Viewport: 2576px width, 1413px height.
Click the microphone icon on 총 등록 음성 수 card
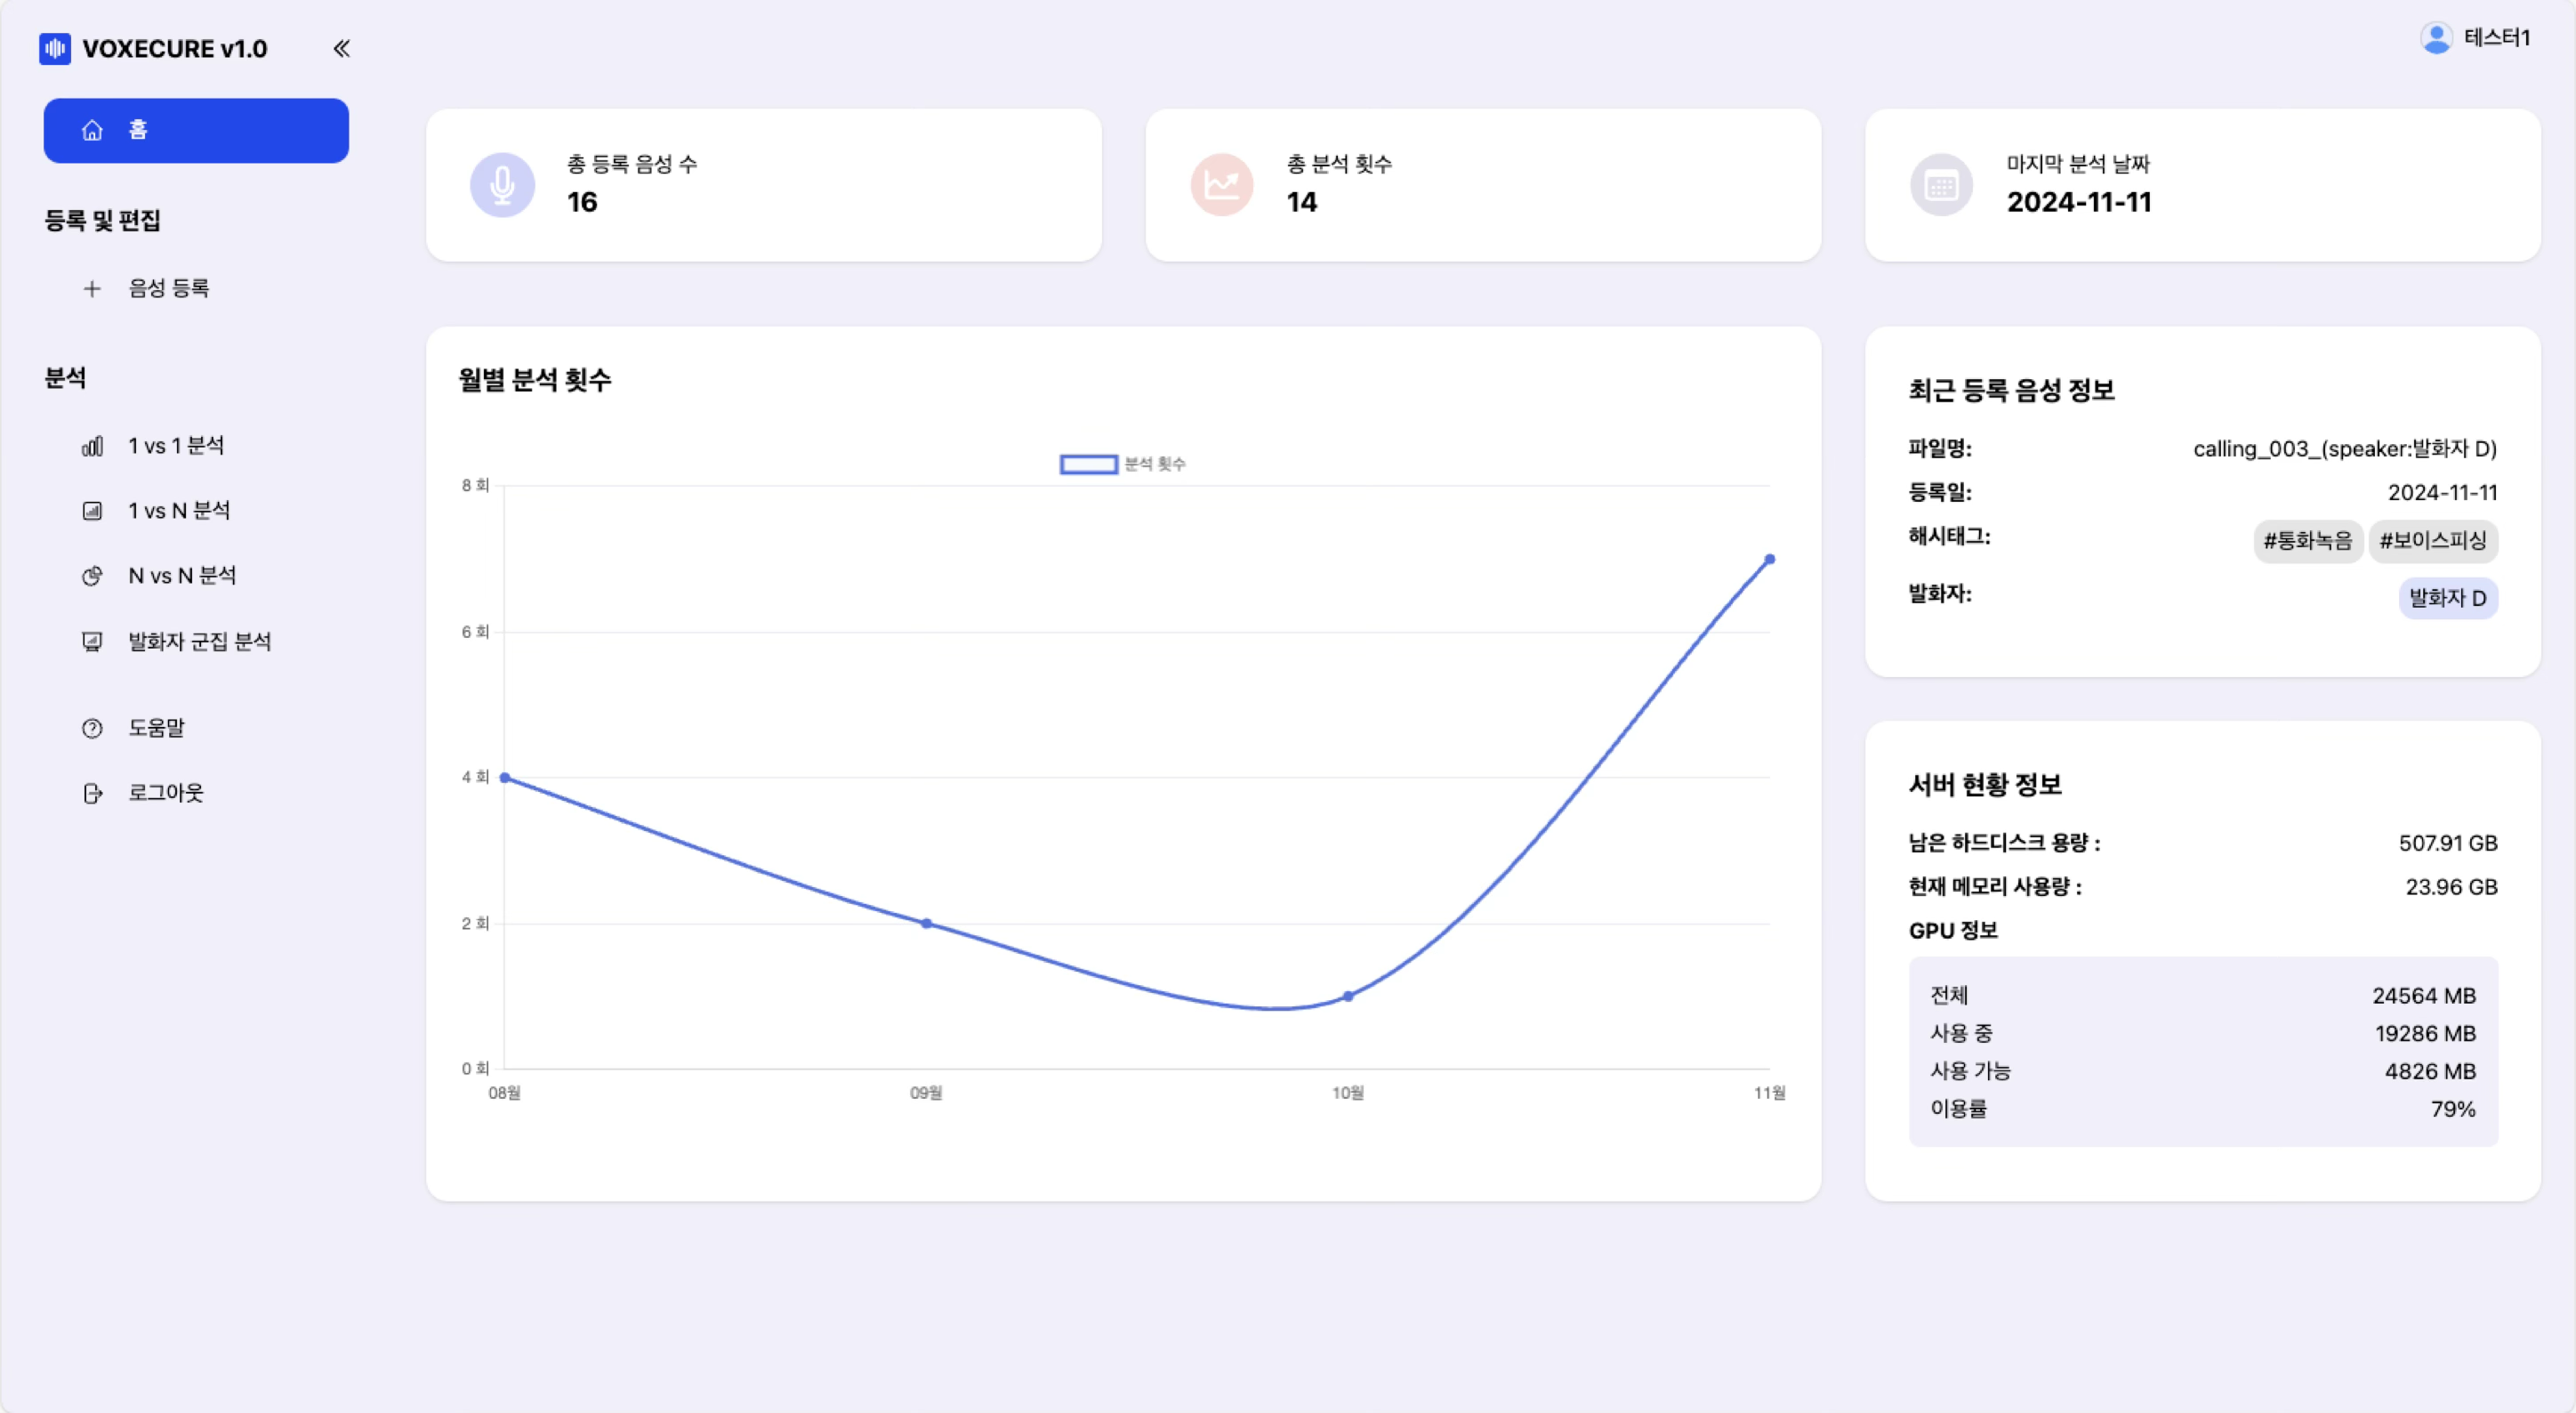[x=502, y=185]
